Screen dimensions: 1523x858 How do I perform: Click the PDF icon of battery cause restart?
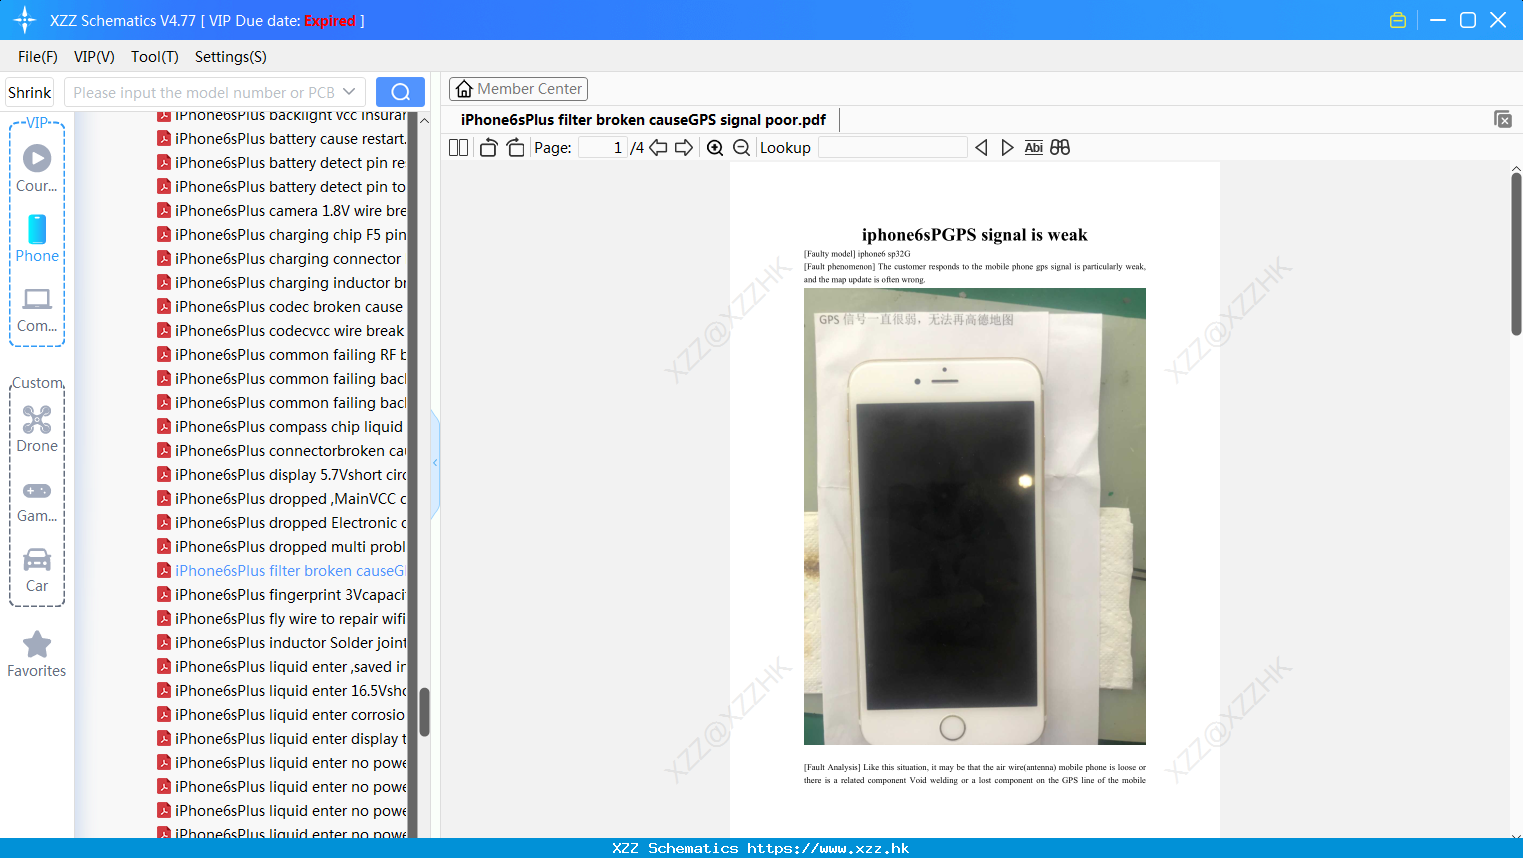[x=164, y=139]
